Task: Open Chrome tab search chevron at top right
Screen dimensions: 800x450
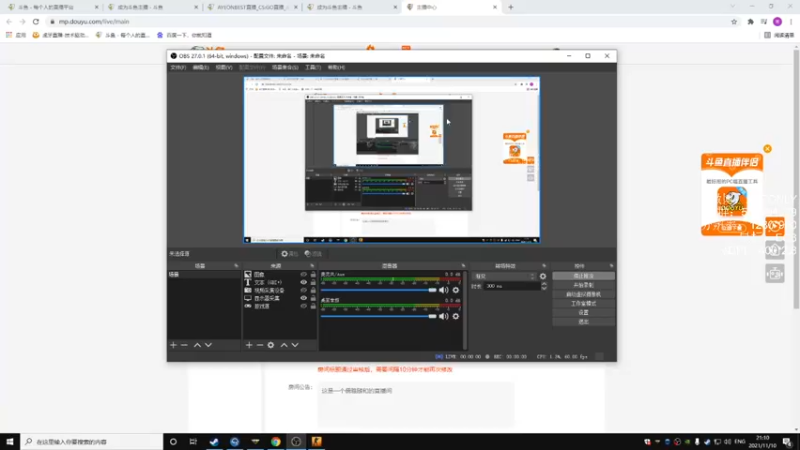Action: (x=733, y=7)
